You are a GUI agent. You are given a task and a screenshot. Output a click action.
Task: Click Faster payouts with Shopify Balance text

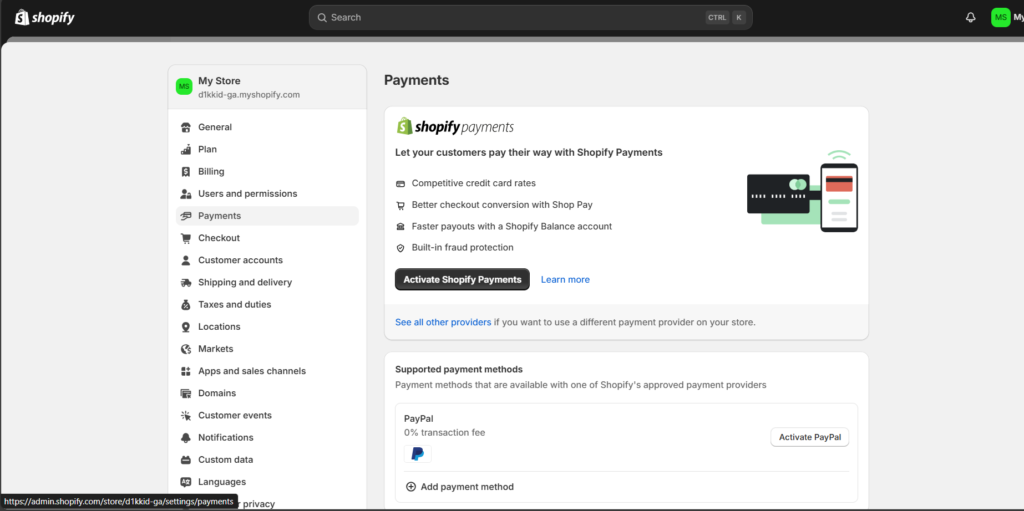[x=511, y=226]
